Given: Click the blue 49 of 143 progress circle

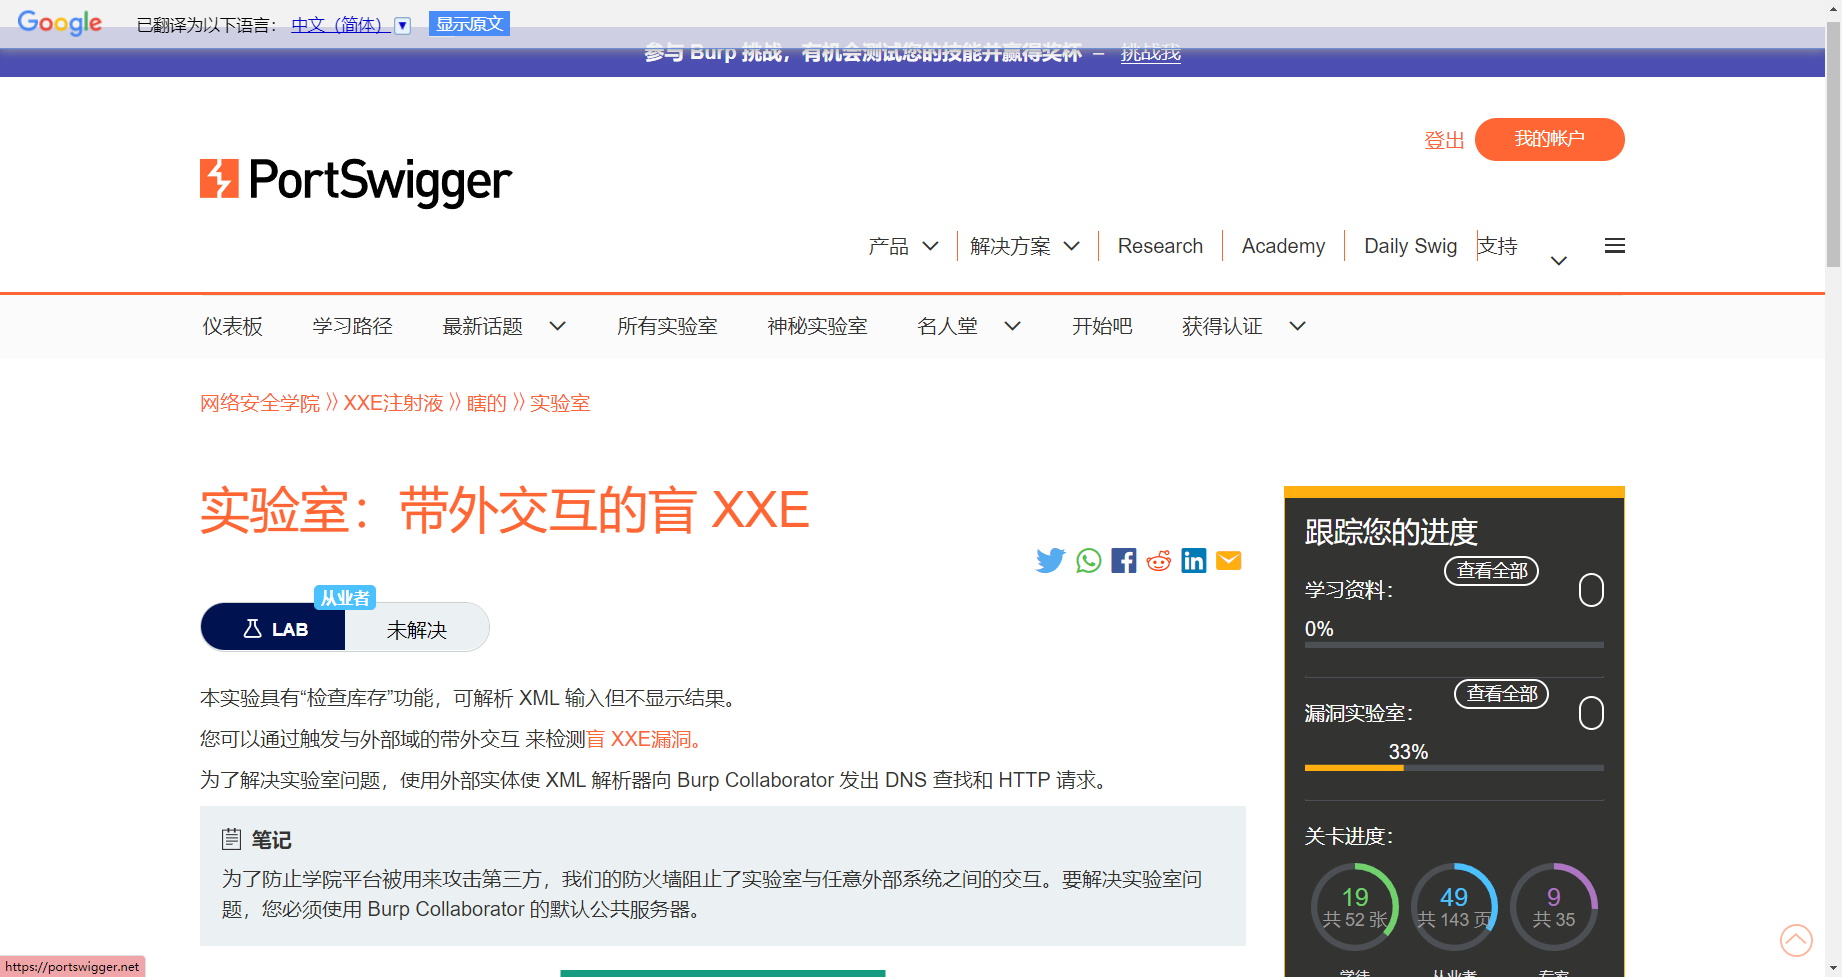Looking at the screenshot, I should pyautogui.click(x=1454, y=906).
